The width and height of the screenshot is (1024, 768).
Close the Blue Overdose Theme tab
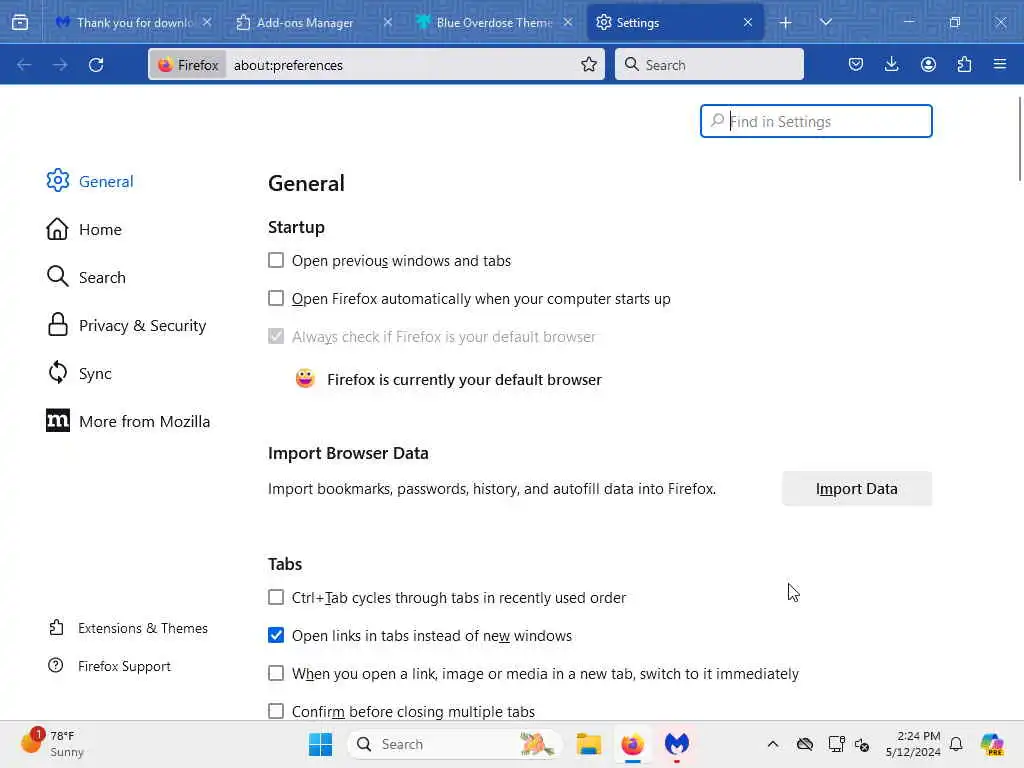(x=568, y=22)
